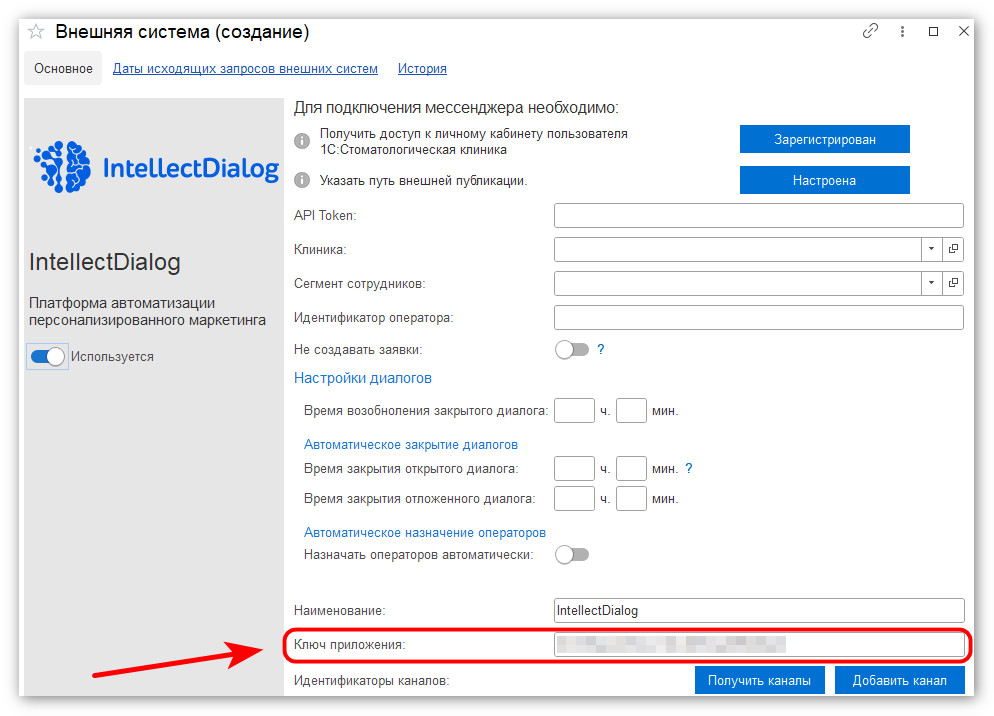This screenshot has height=716, width=994.
Task: Add the form to favorites with the star icon
Action: pyautogui.click(x=36, y=31)
